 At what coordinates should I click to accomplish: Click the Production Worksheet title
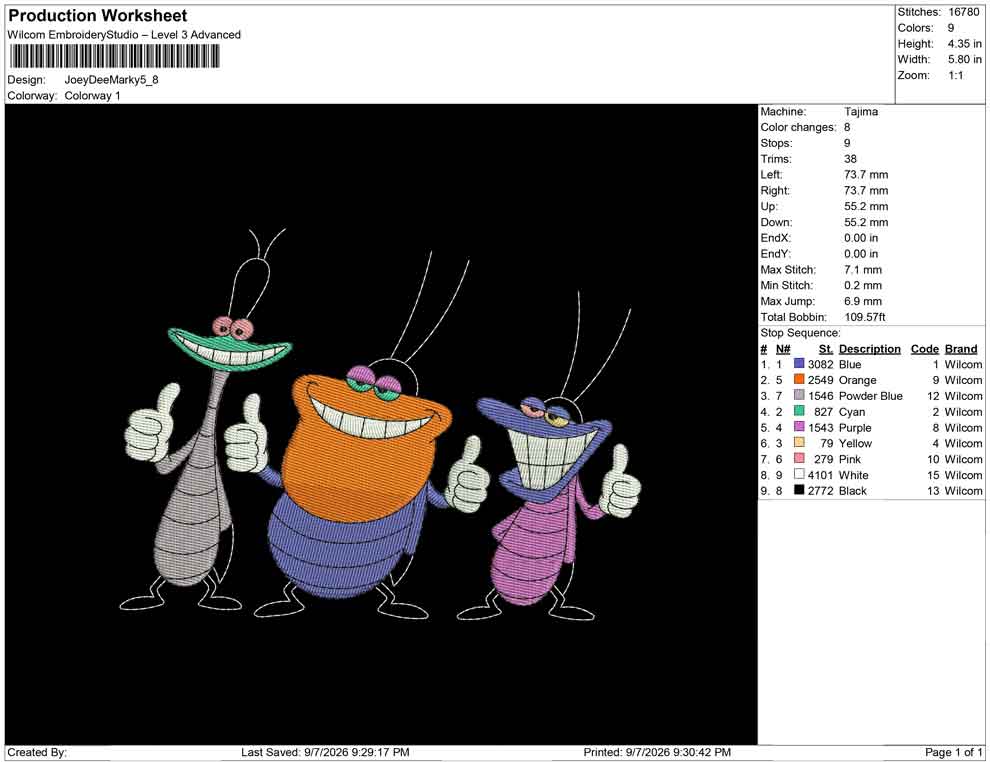[x=97, y=16]
